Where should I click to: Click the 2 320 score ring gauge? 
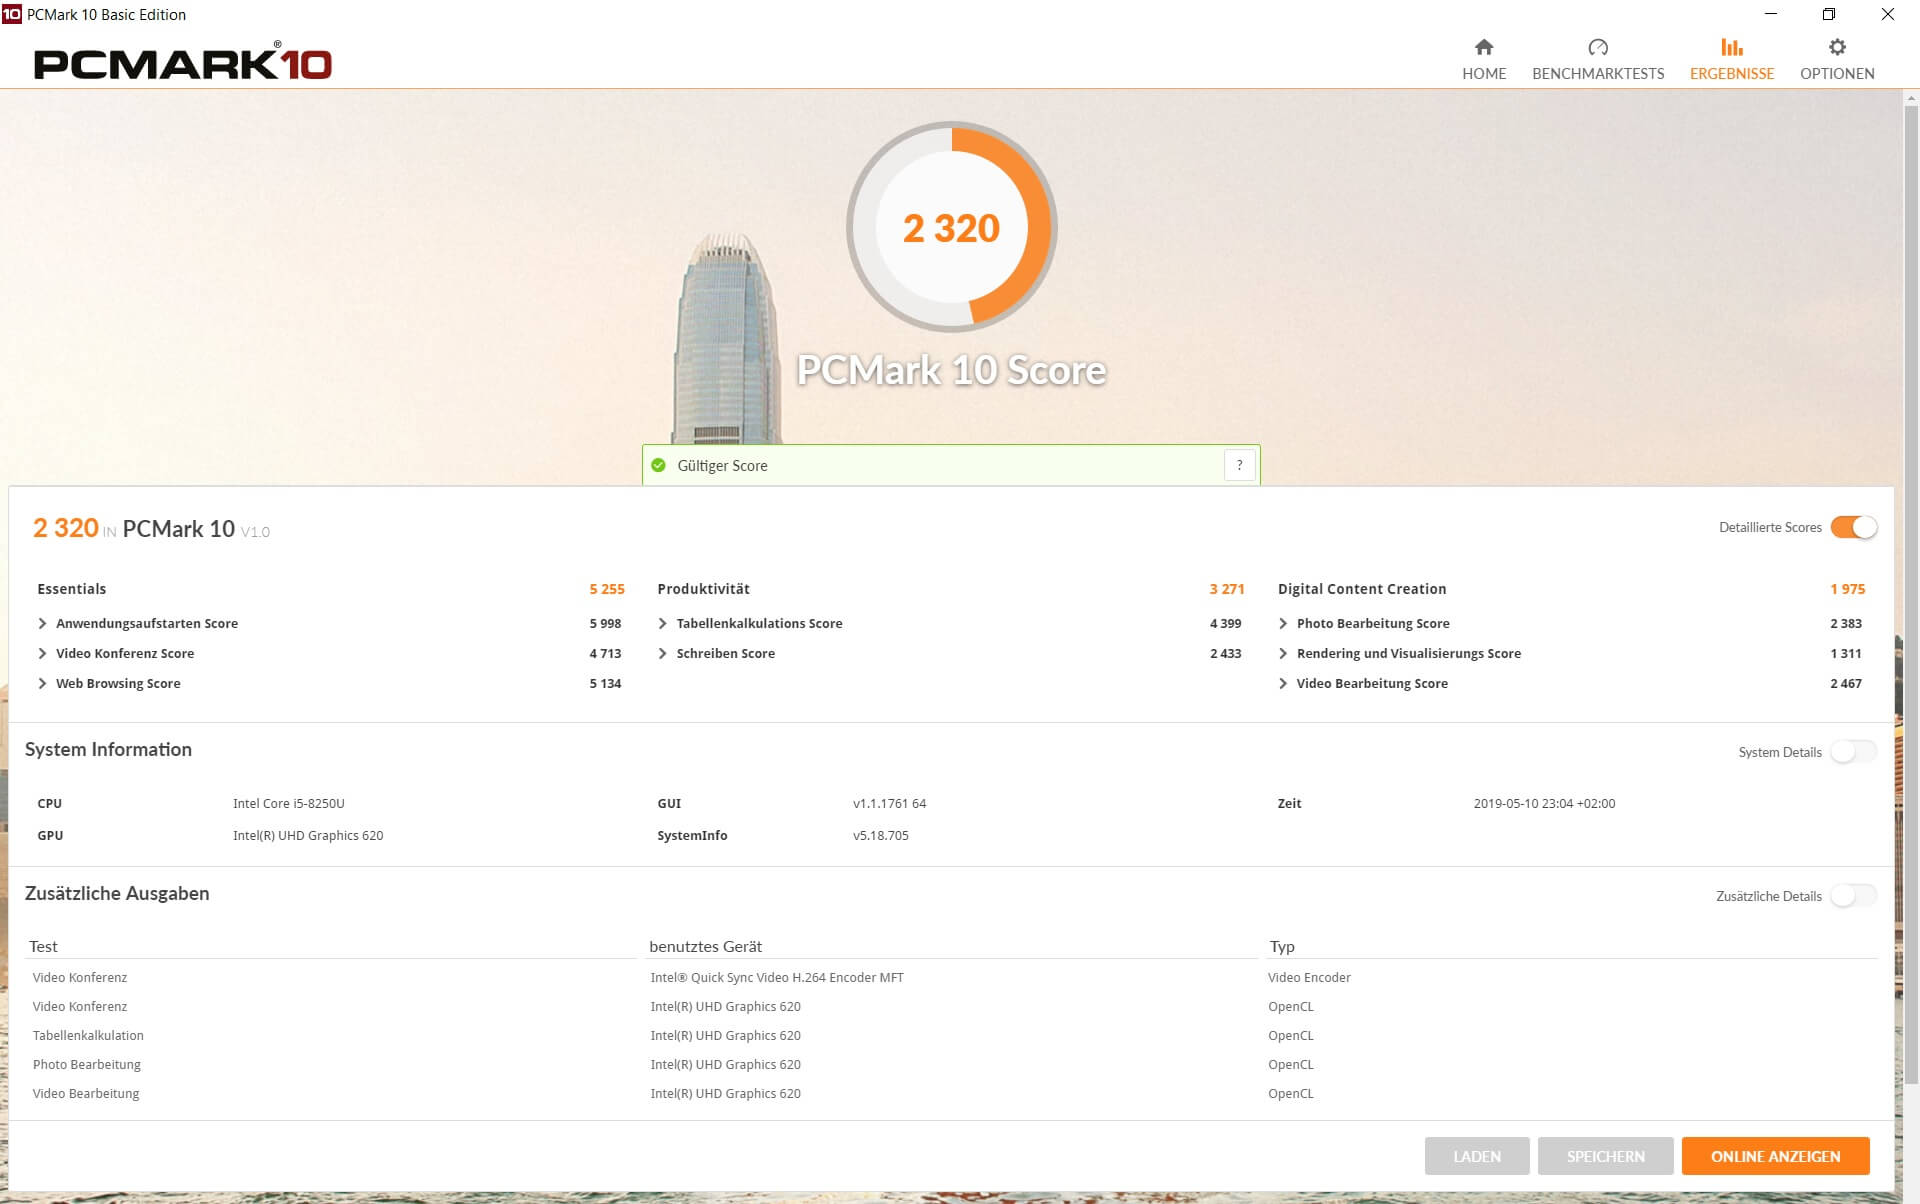[951, 228]
